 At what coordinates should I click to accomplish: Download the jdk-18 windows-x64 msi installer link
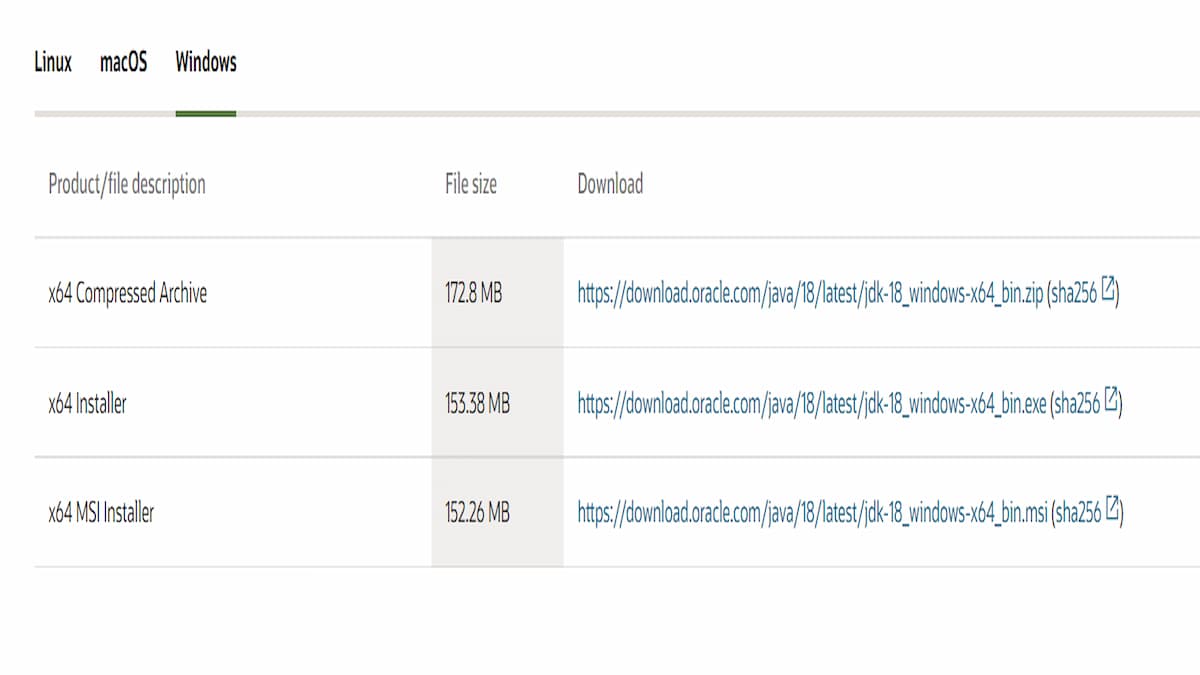point(812,513)
